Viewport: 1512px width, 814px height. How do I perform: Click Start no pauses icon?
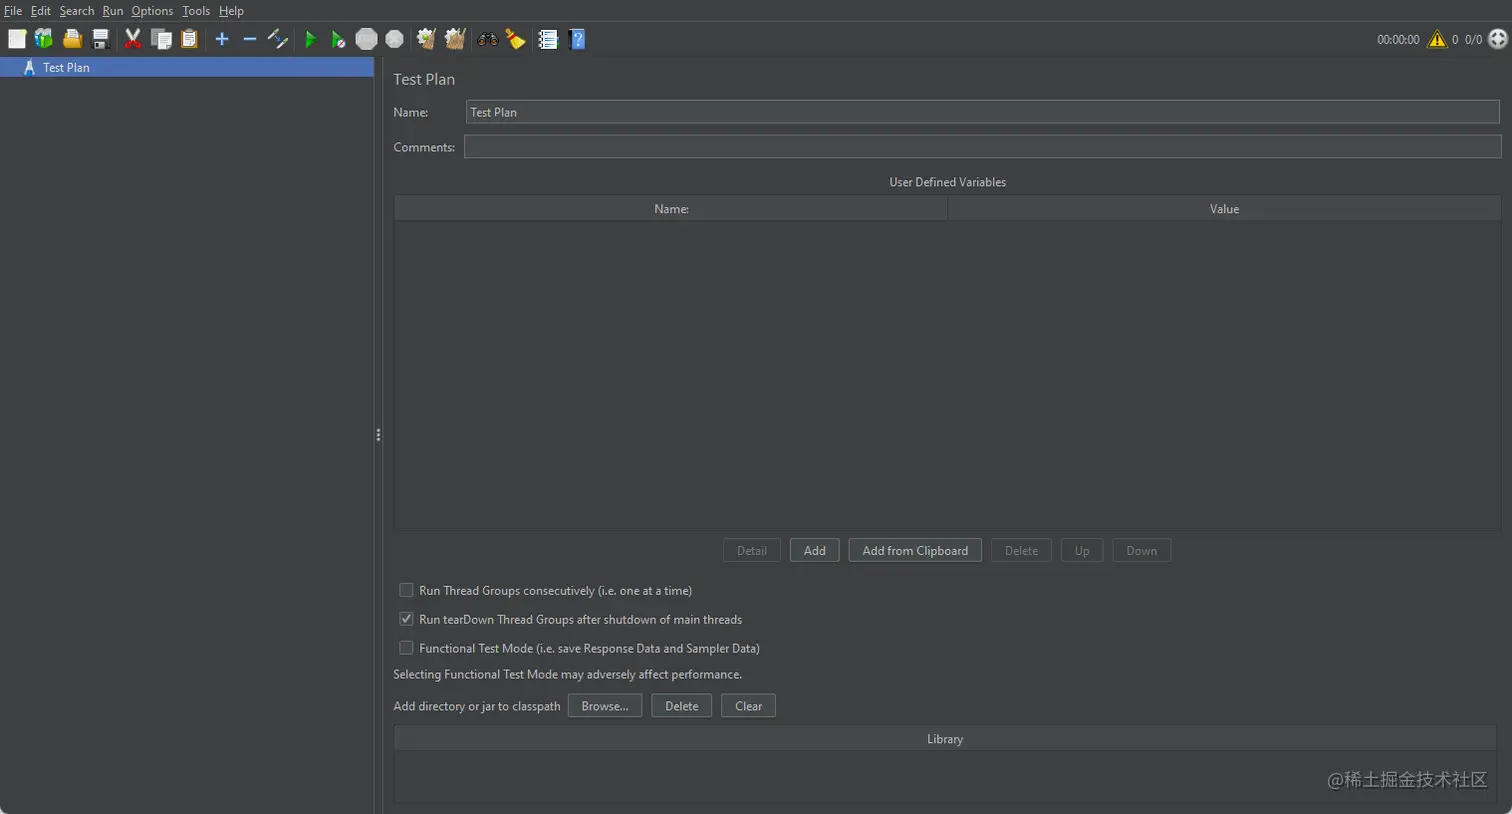click(x=338, y=39)
